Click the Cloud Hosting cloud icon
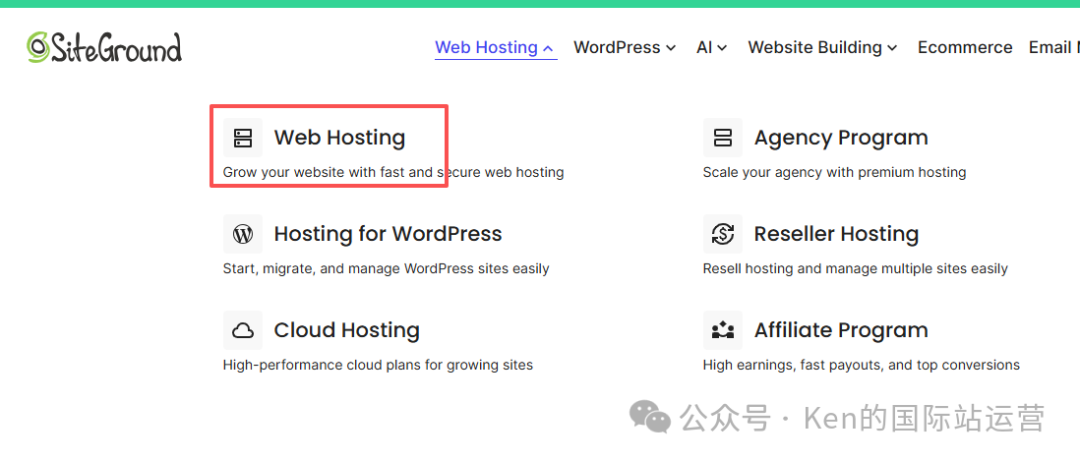 pos(242,331)
